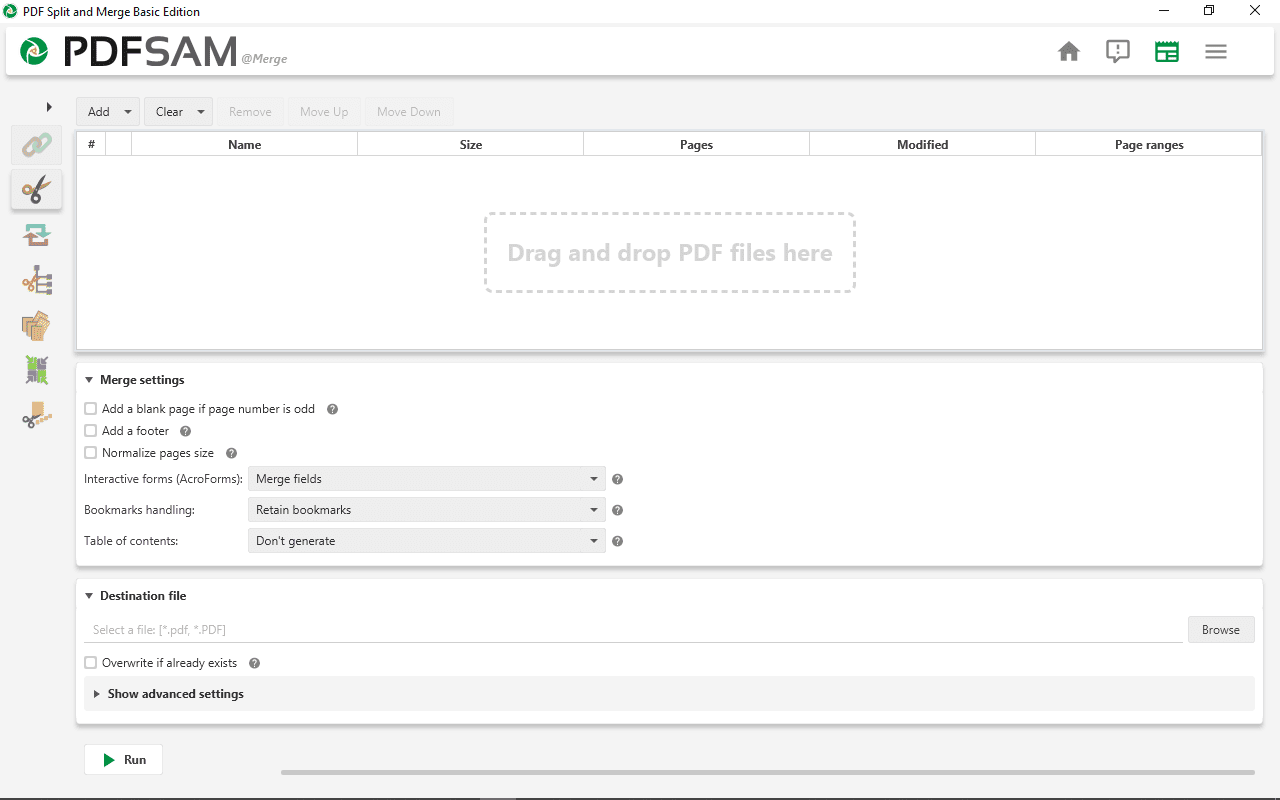Click the horizontal scrollbar at bottom
1280x800 pixels.
(767, 772)
